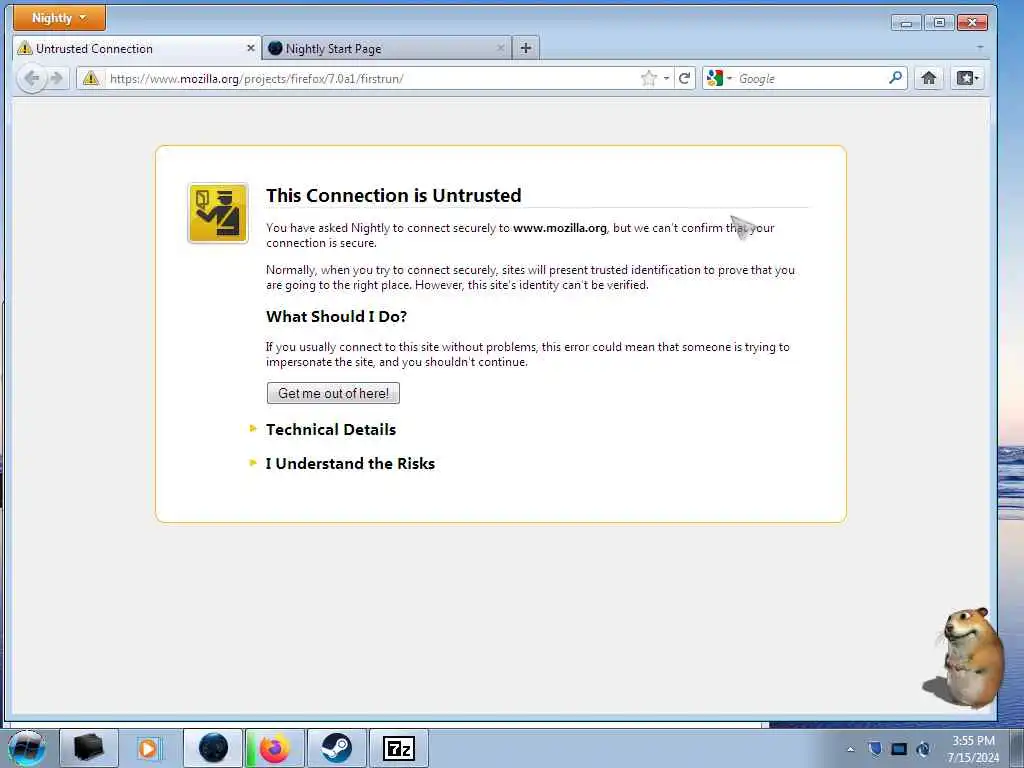The image size is (1024, 768).
Task: Open 7-Zip from the taskbar
Action: pyautogui.click(x=398, y=748)
